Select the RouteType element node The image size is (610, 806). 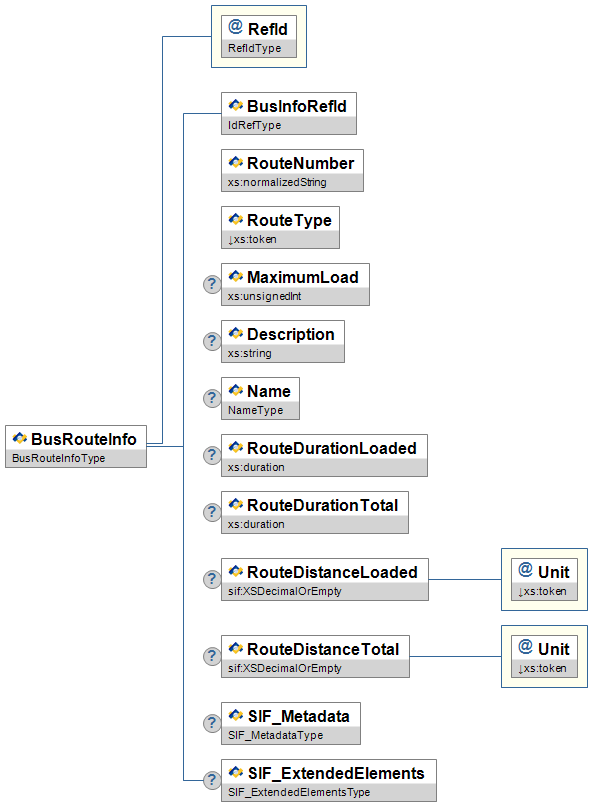(x=279, y=219)
